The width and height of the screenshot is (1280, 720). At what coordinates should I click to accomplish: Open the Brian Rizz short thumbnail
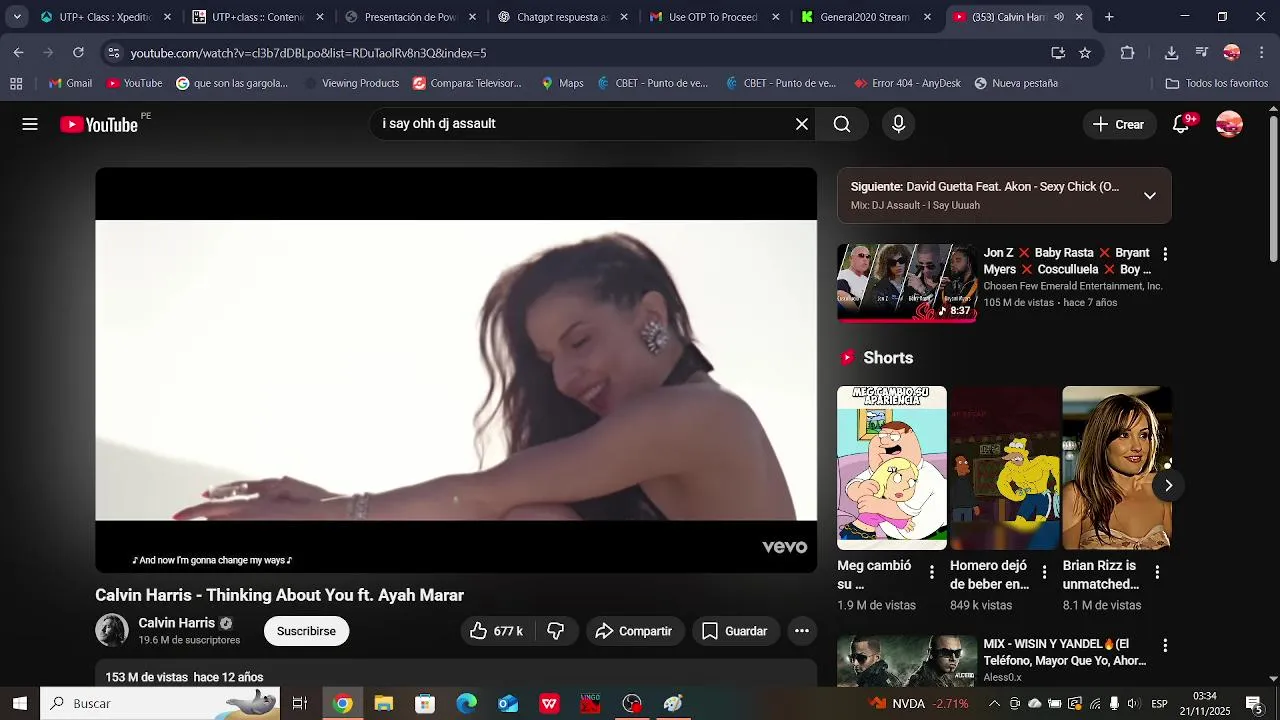pos(1117,468)
